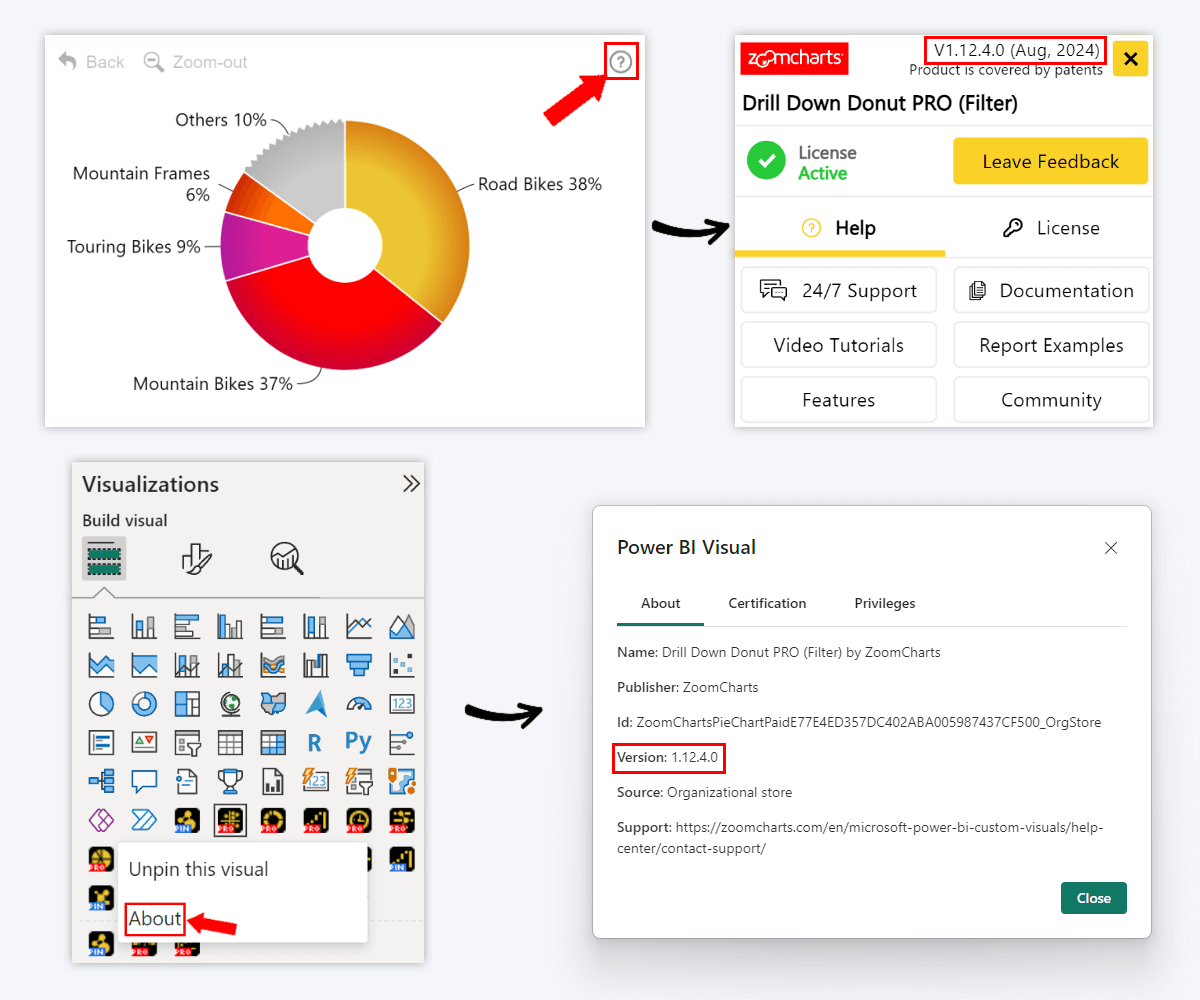Open the help question-mark icon on the donut chart

[621, 63]
